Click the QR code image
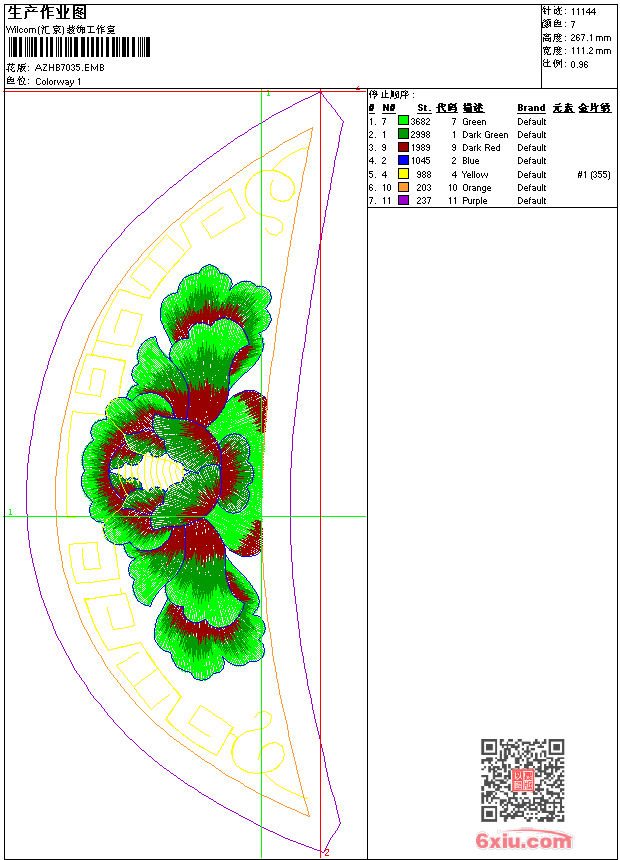620x860 pixels. point(522,780)
